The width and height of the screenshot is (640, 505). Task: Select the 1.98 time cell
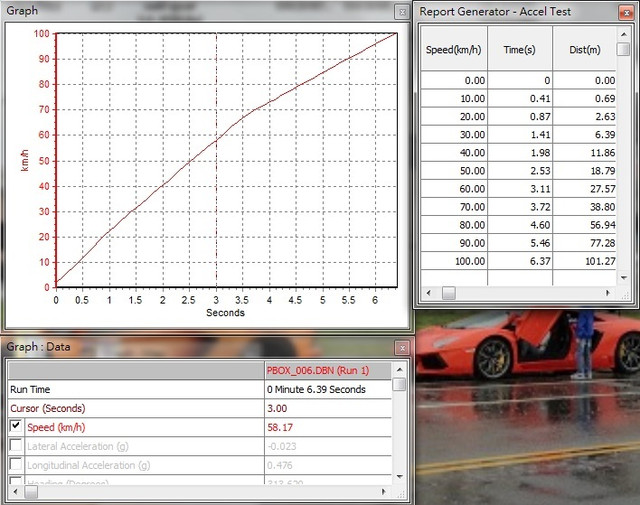pyautogui.click(x=520, y=153)
